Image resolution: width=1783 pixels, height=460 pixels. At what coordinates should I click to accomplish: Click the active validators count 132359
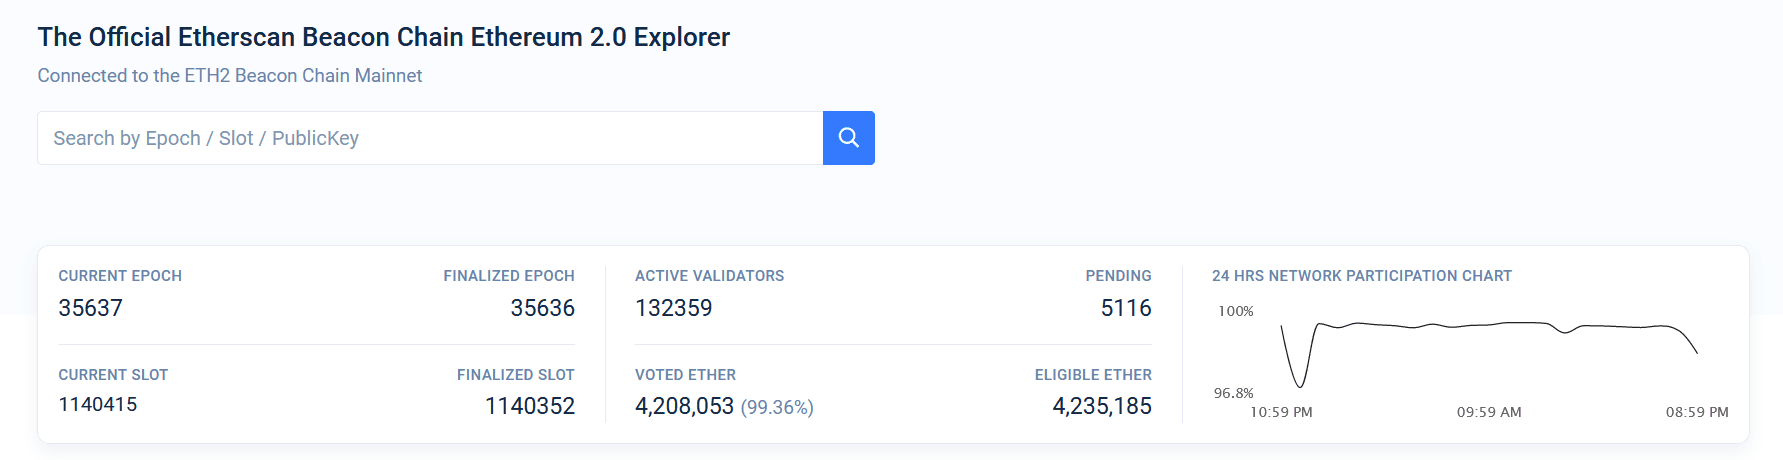[673, 308]
